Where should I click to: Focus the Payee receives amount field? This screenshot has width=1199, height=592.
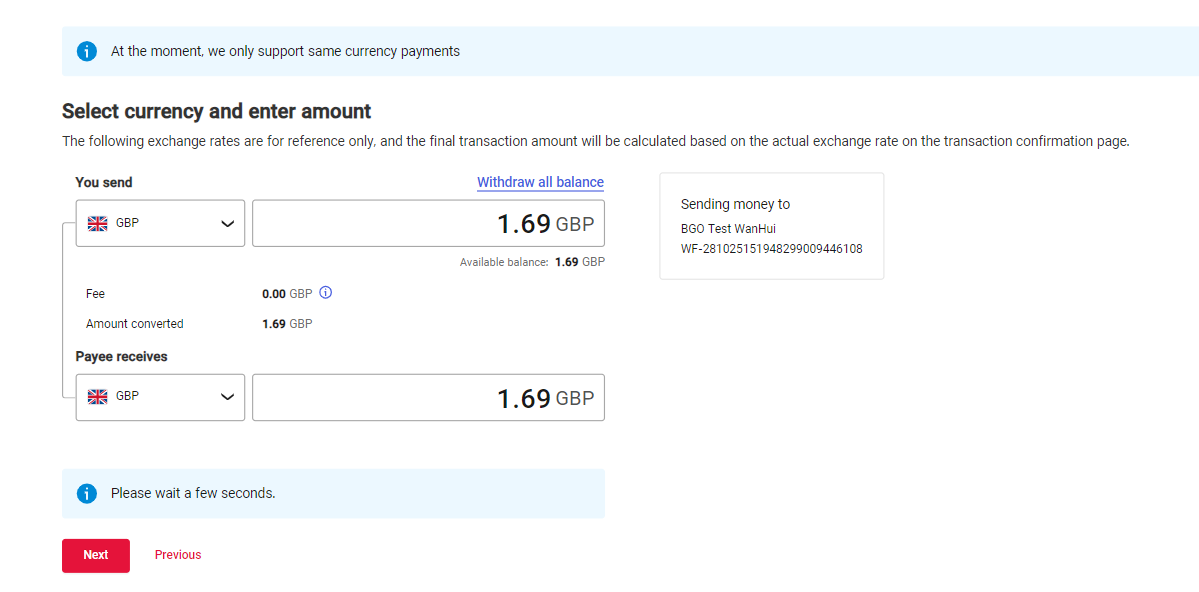tap(428, 397)
